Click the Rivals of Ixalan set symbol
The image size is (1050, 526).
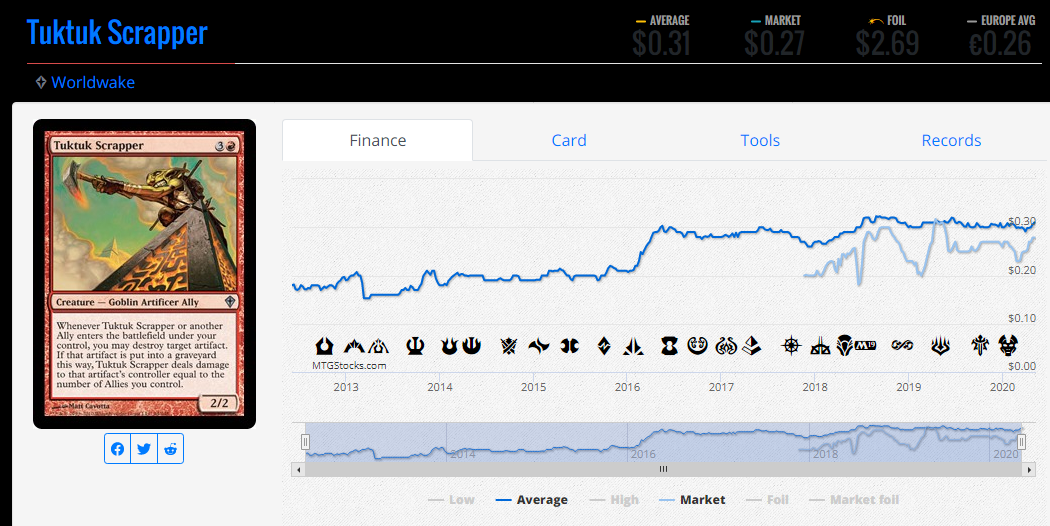[x=820, y=346]
